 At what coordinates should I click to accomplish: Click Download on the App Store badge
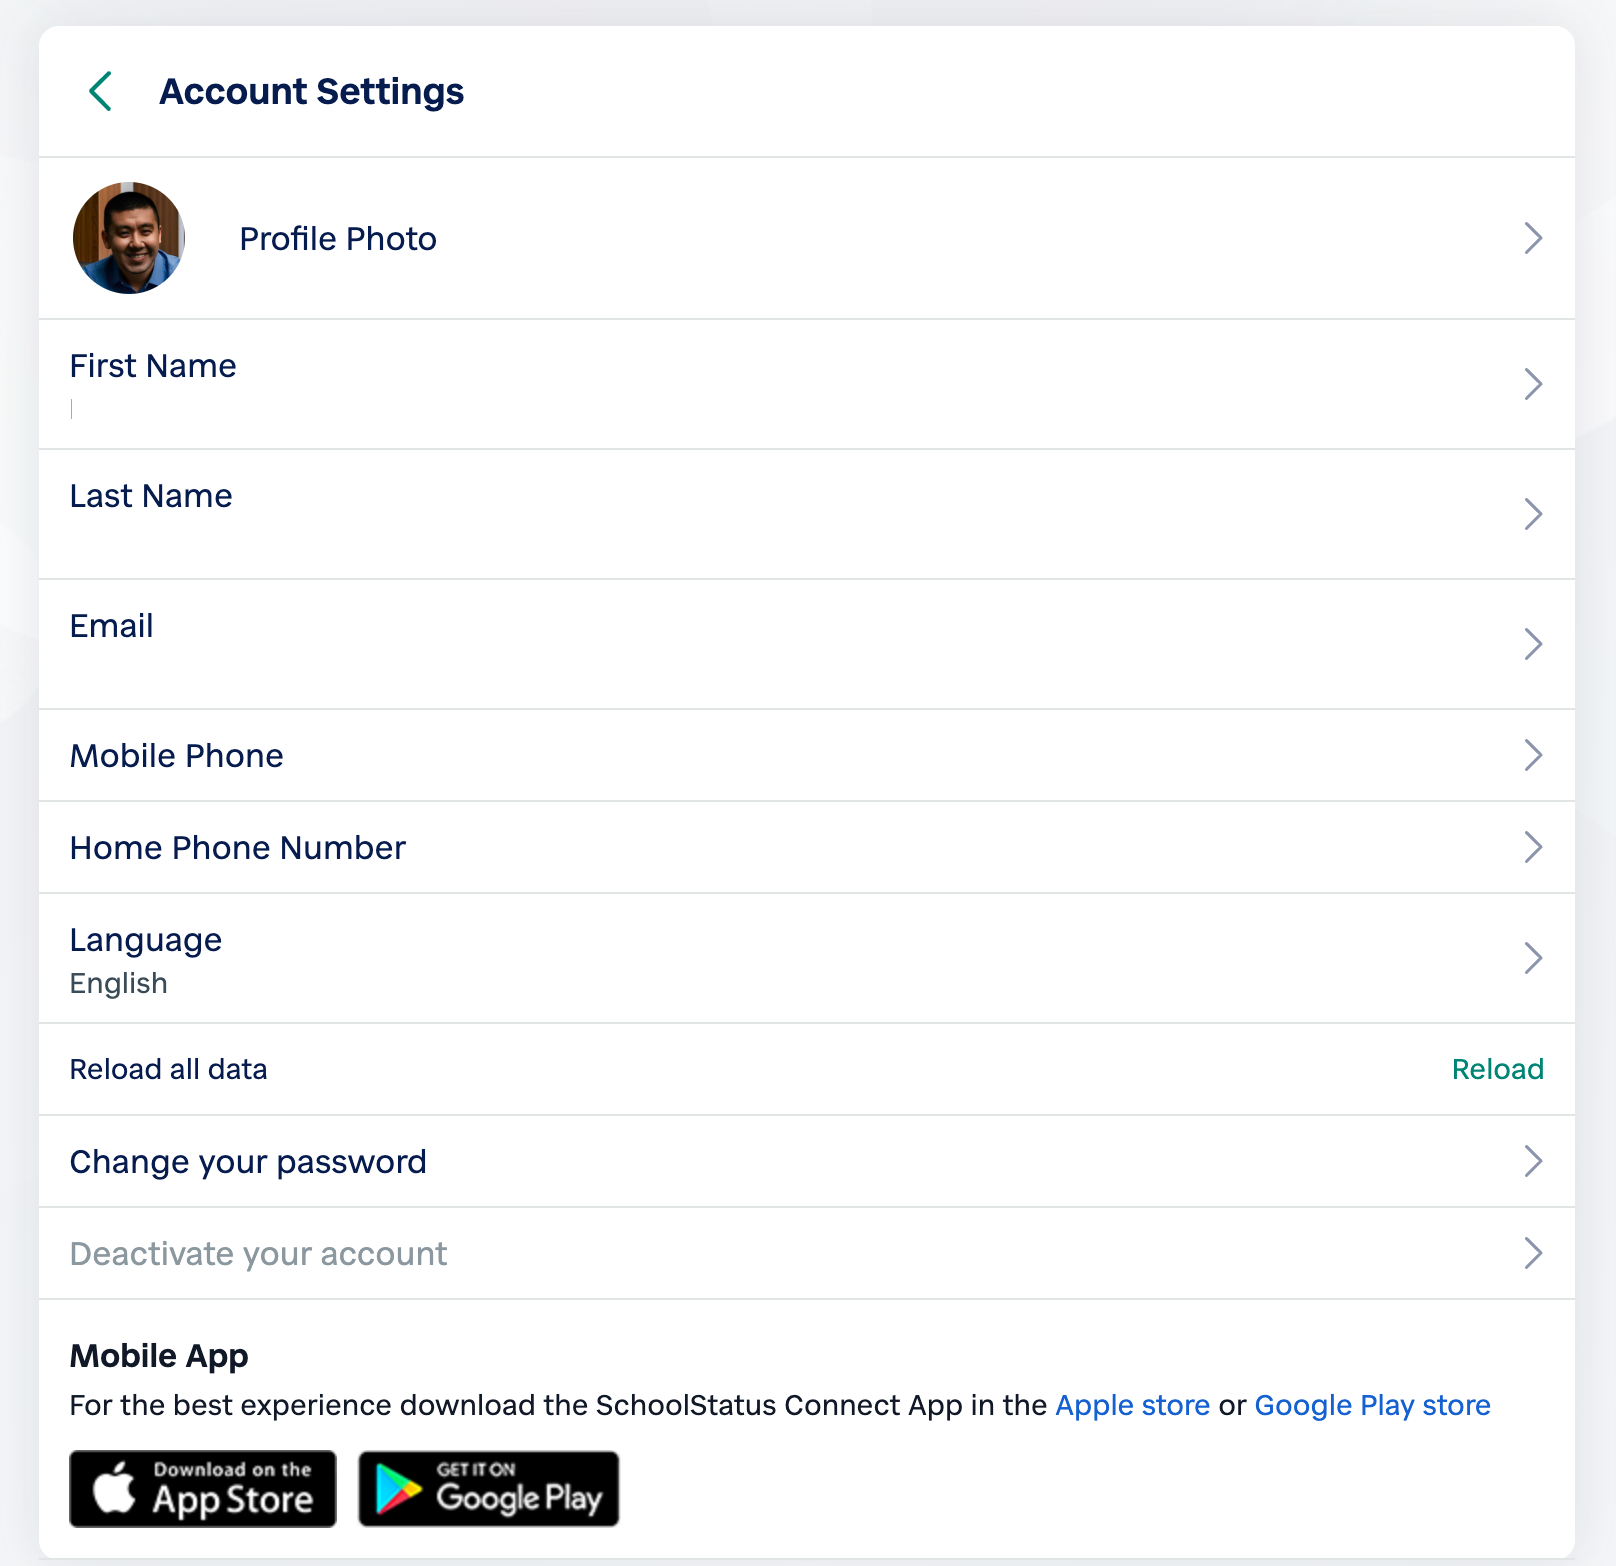tap(203, 1489)
